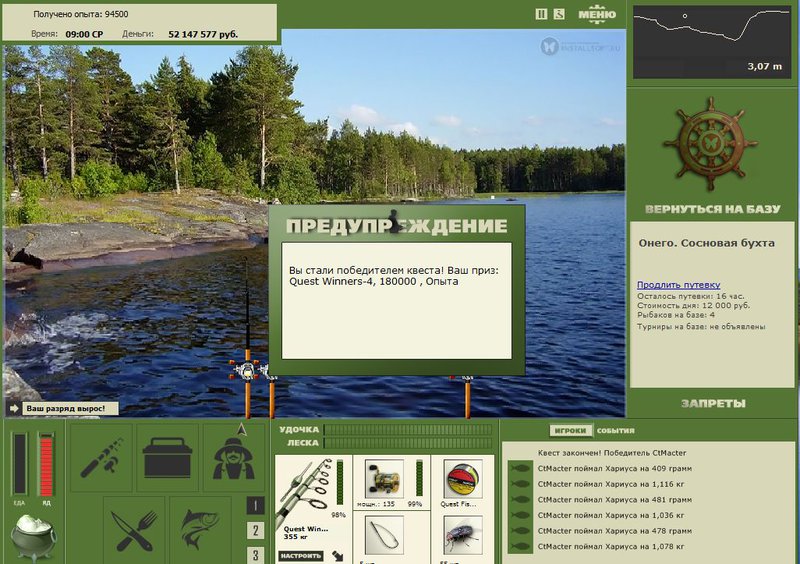Click fish icon beside the 409 грамм catch
This screenshot has height=564, width=800.
click(x=519, y=469)
